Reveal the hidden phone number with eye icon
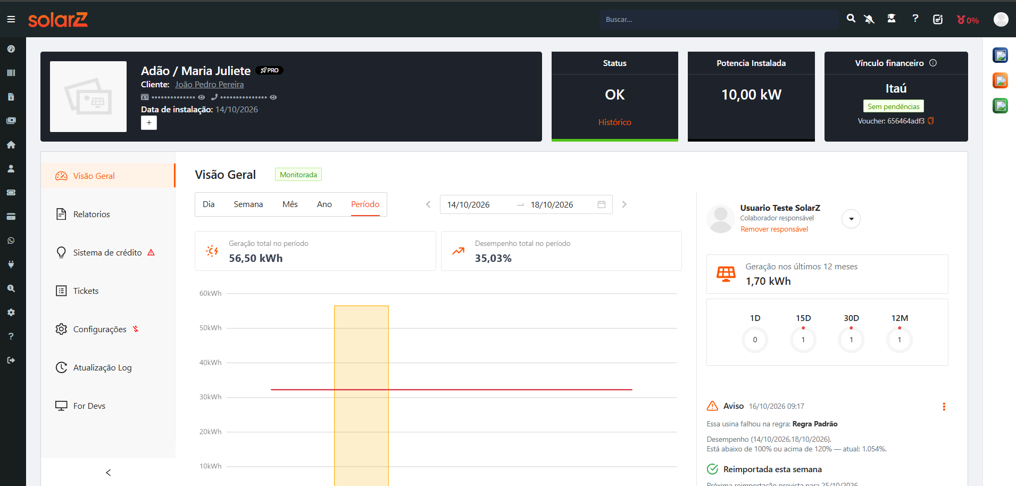The image size is (1016, 486). tap(273, 97)
